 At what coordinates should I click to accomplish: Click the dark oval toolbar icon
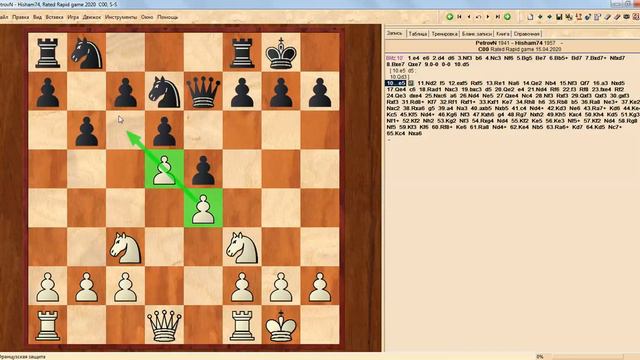tap(627, 17)
